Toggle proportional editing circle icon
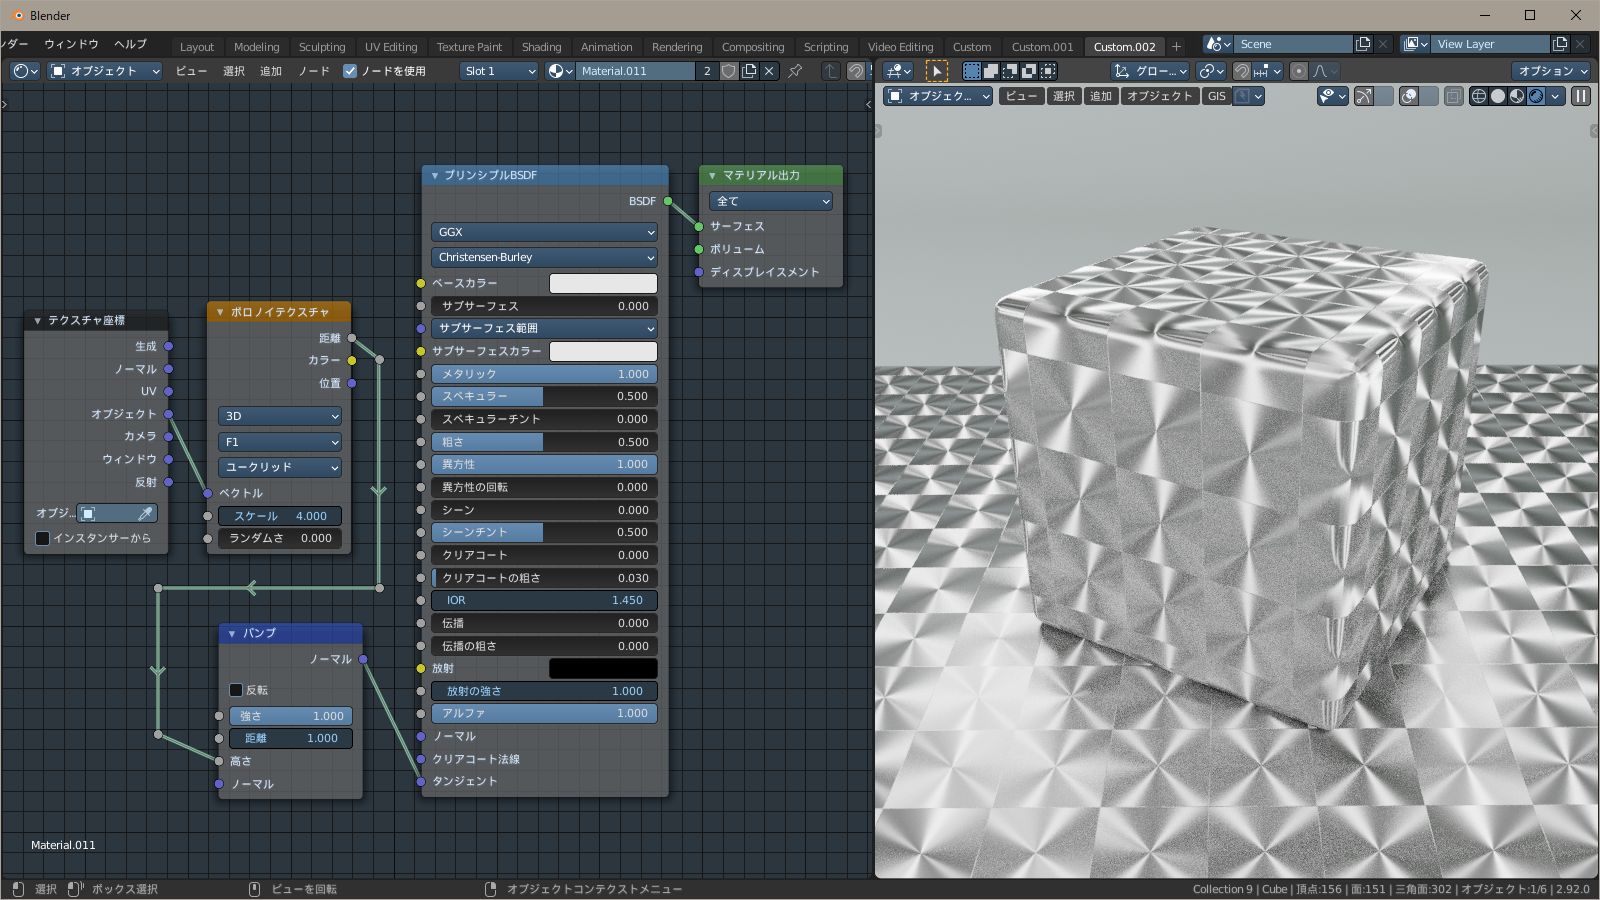Viewport: 1600px width, 900px height. coord(1298,71)
